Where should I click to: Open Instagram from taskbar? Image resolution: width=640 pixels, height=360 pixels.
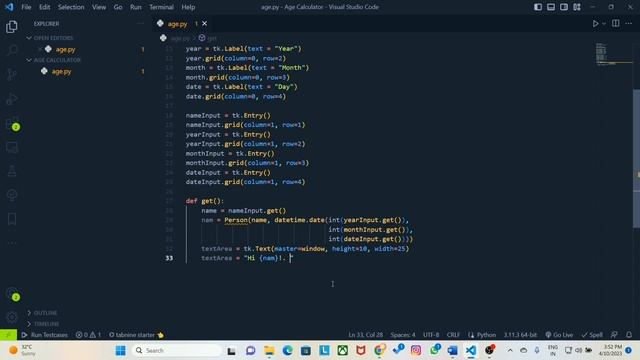coord(416,350)
